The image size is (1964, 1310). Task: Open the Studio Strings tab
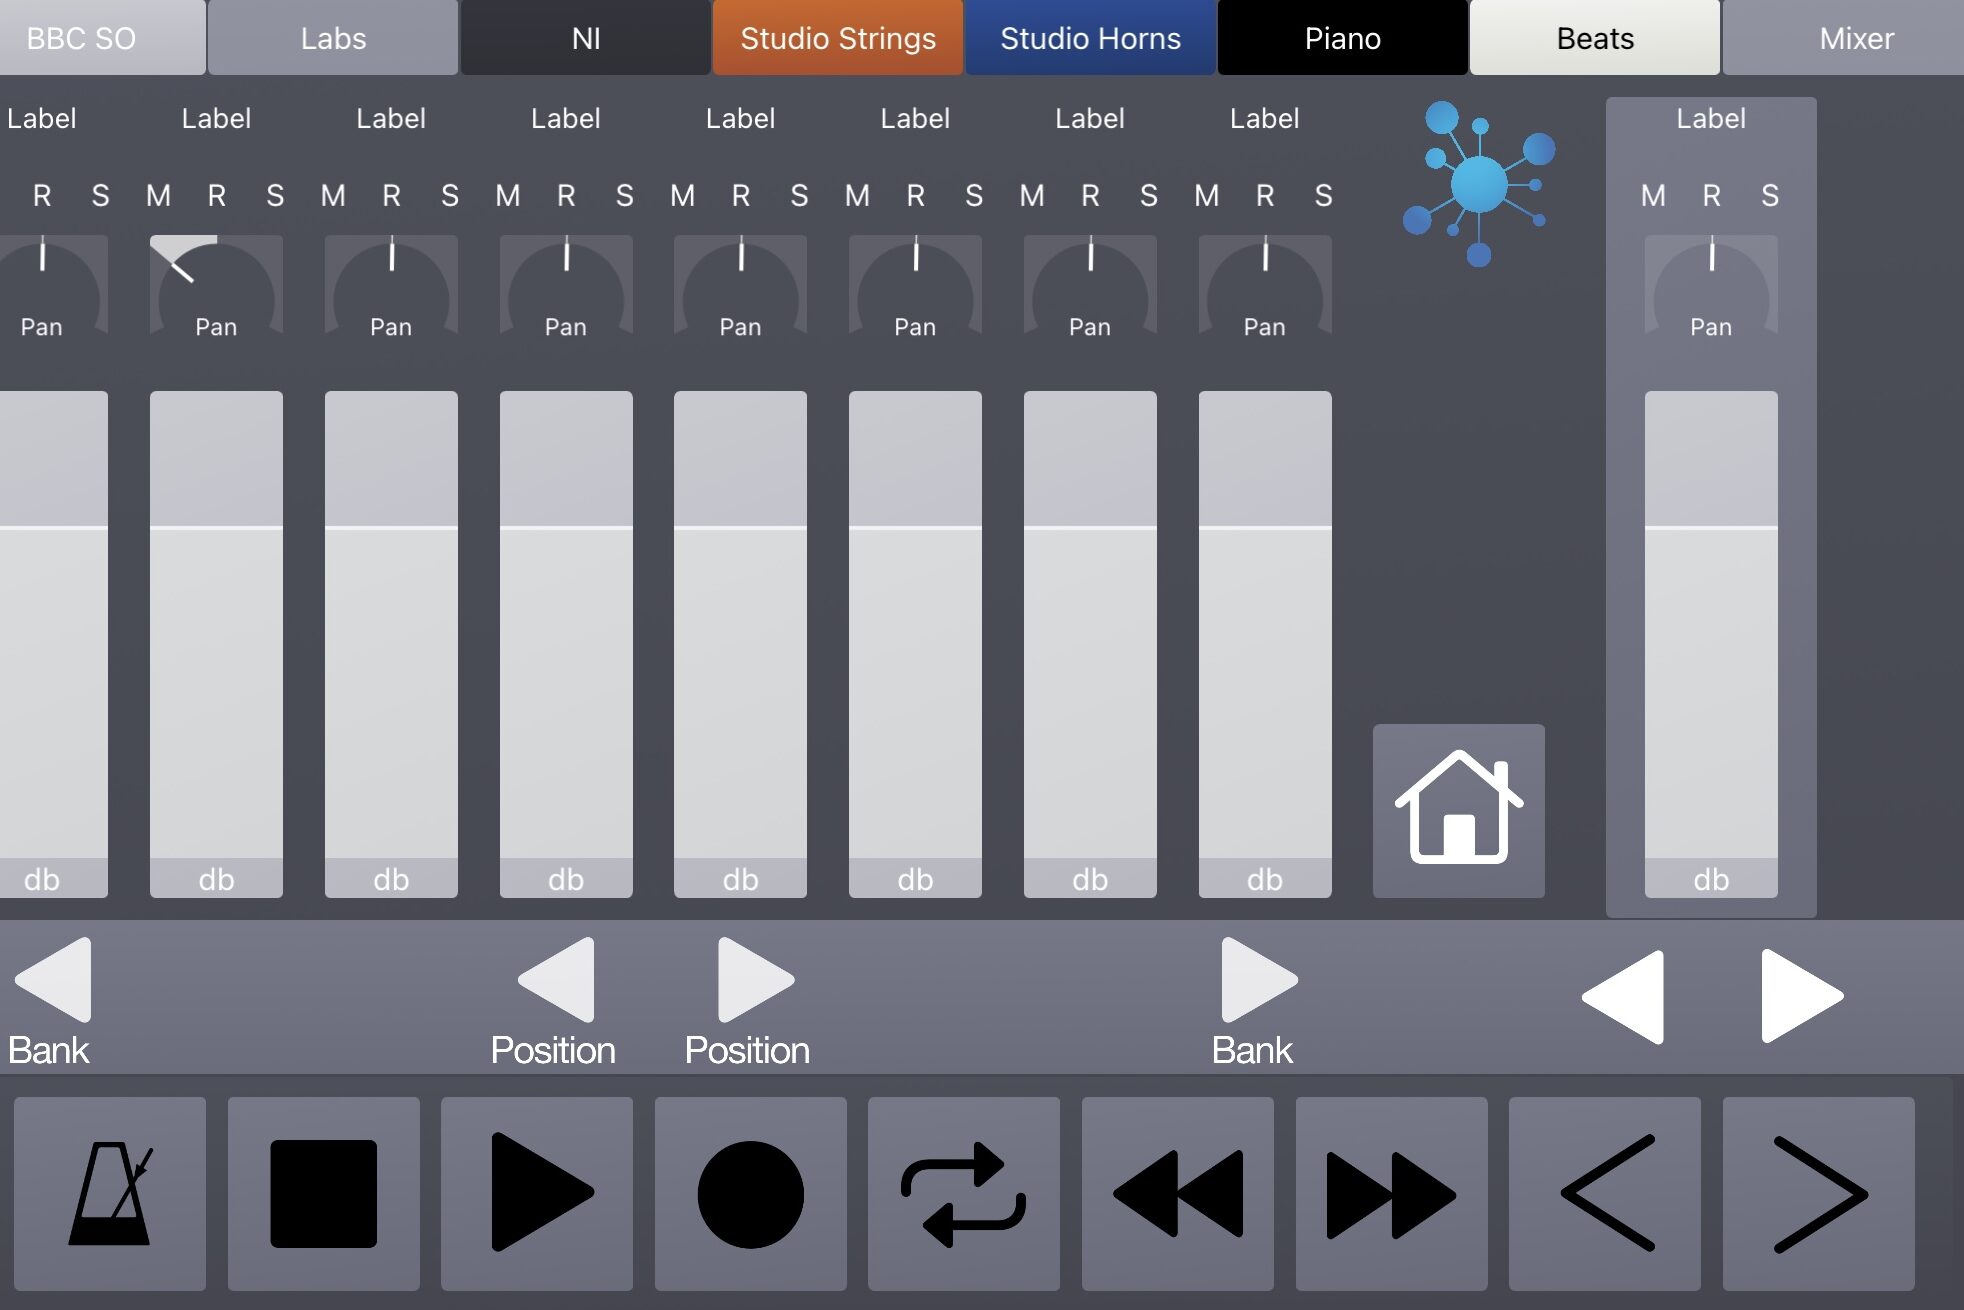point(837,38)
